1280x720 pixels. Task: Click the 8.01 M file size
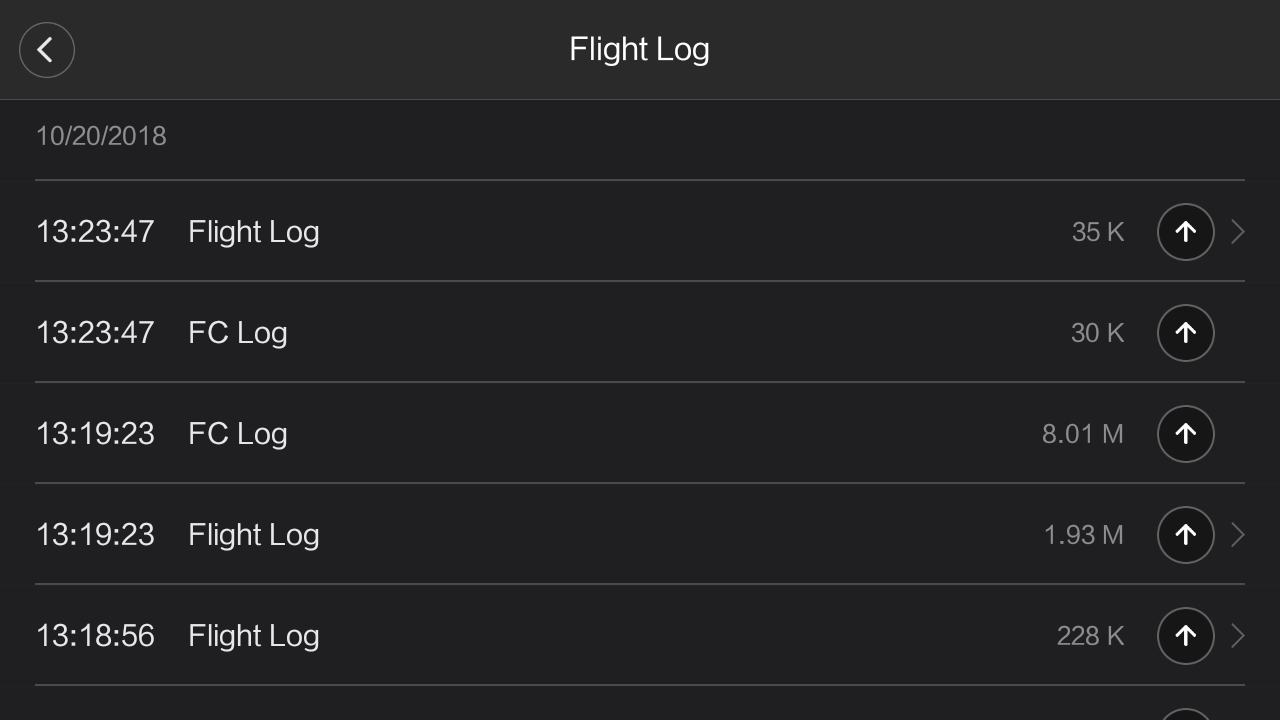point(1082,434)
